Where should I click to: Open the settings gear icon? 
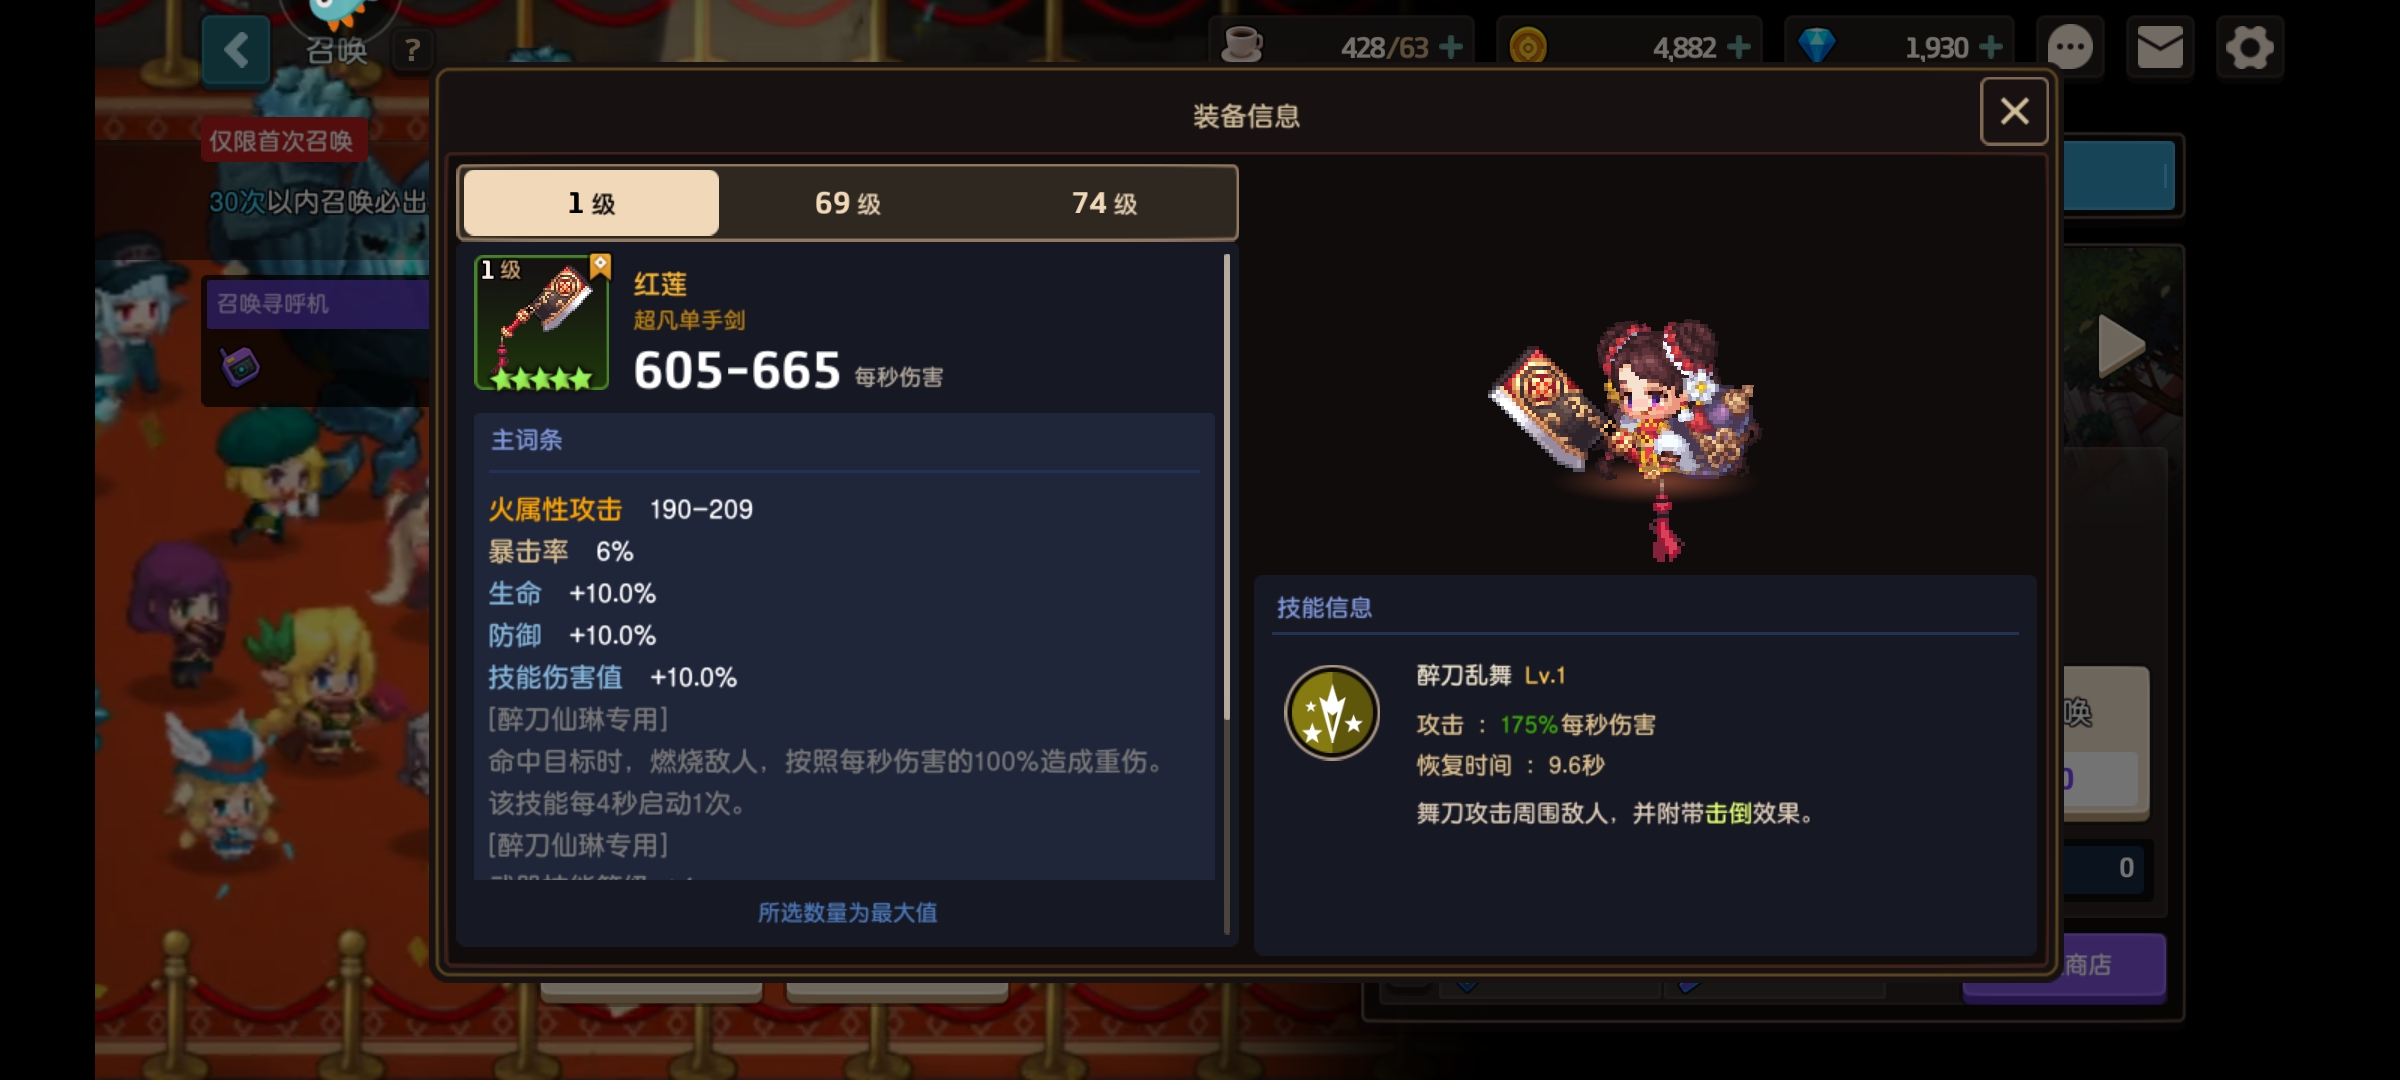tap(2250, 47)
